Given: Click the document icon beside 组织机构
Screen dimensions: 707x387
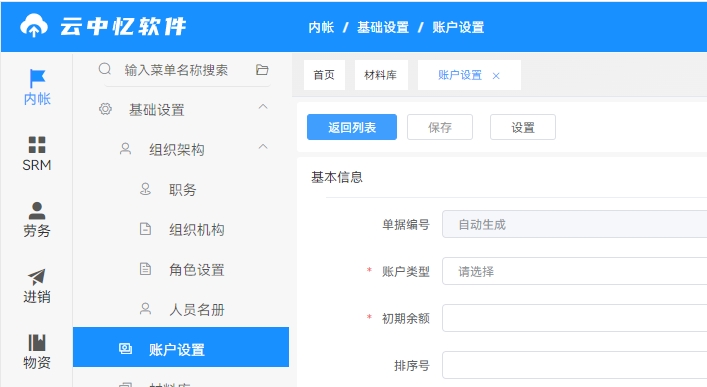Looking at the screenshot, I should tap(145, 229).
